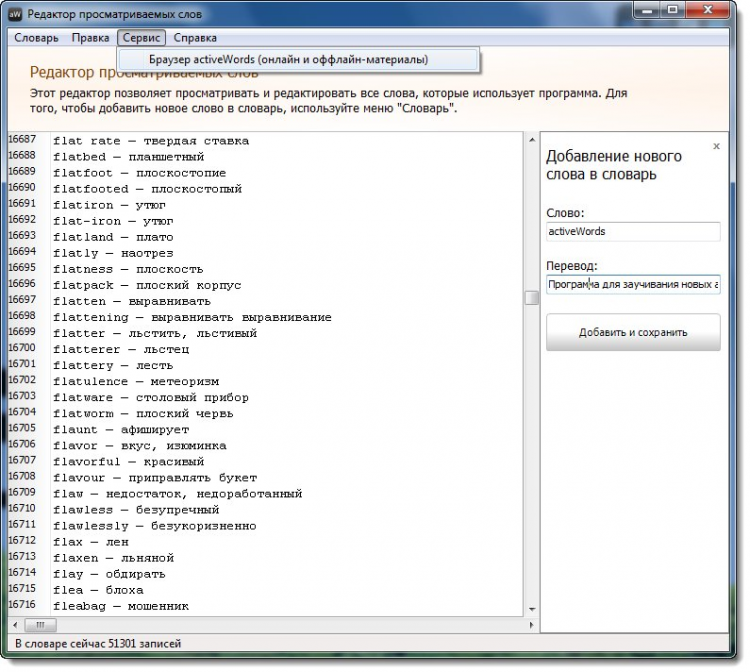Viewport: 750px width, 672px height.
Task: Select line 'flatware — столовый прибор'
Action: point(151,398)
